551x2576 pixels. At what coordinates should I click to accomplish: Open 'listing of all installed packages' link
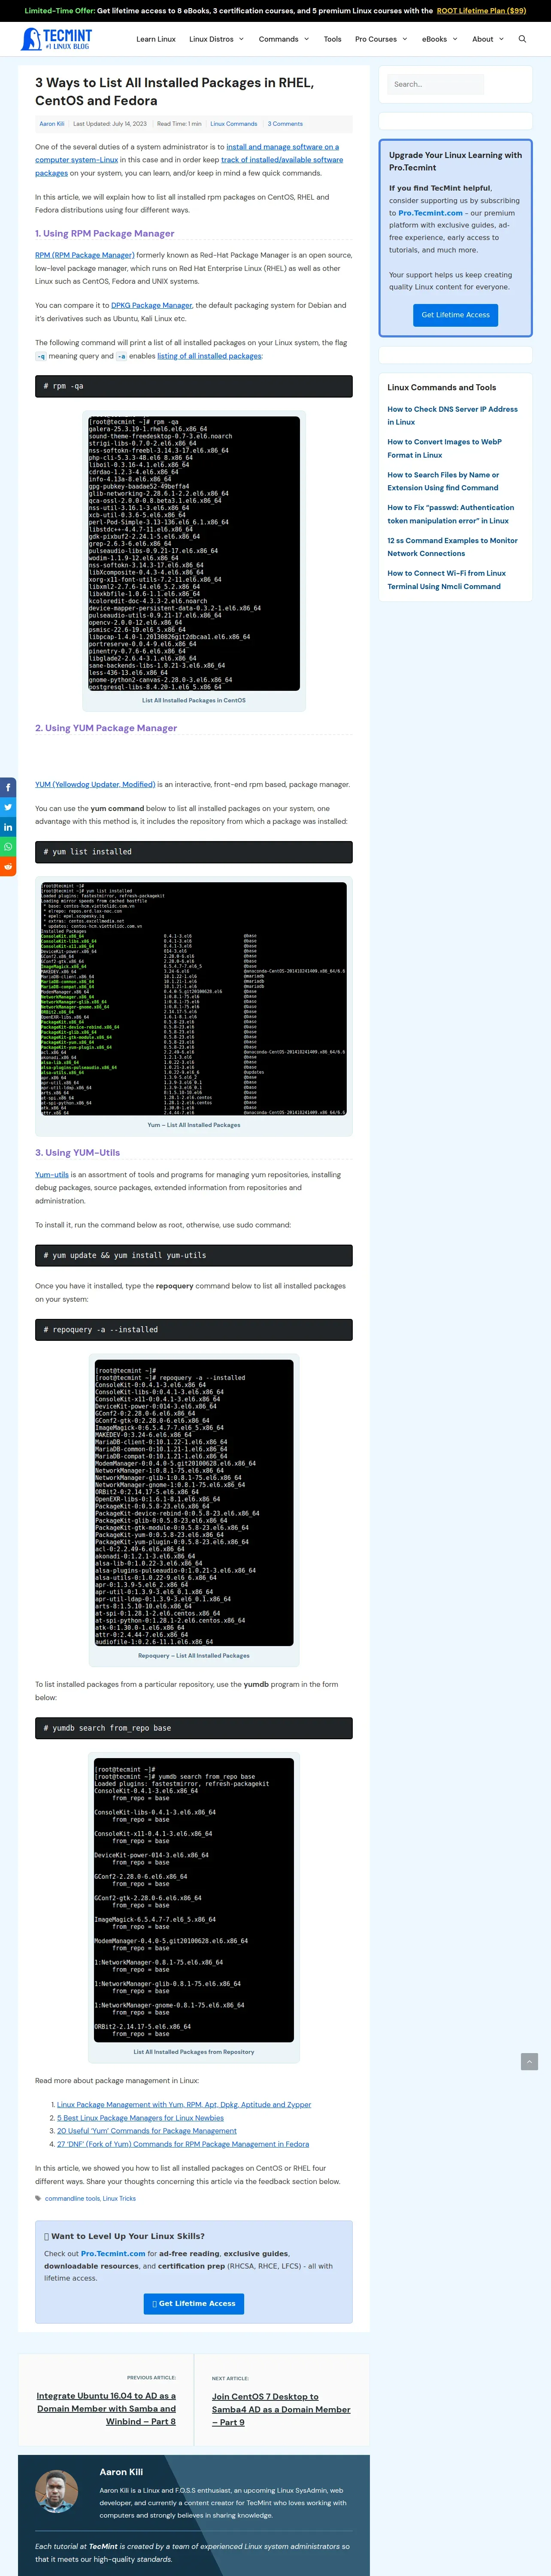point(209,356)
